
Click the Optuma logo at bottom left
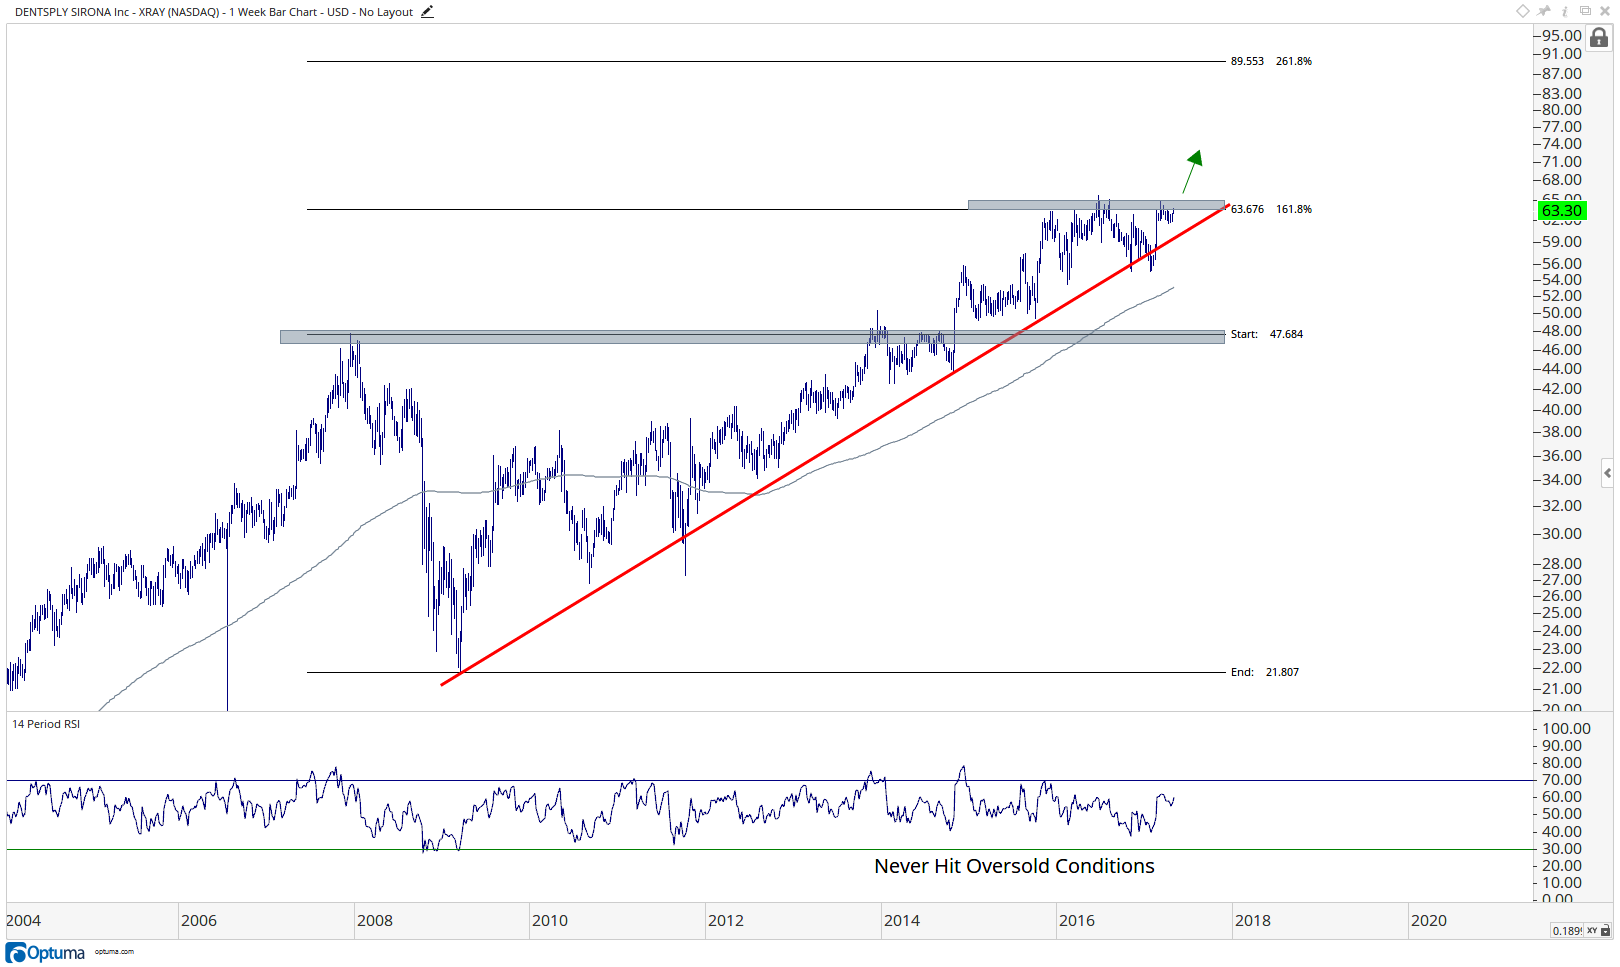pyautogui.click(x=46, y=952)
